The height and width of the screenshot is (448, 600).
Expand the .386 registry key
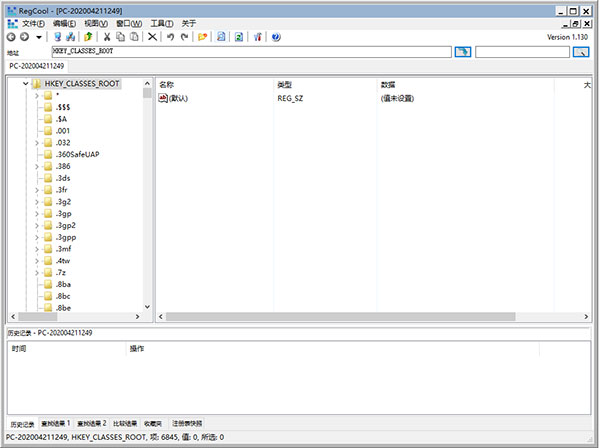point(36,166)
